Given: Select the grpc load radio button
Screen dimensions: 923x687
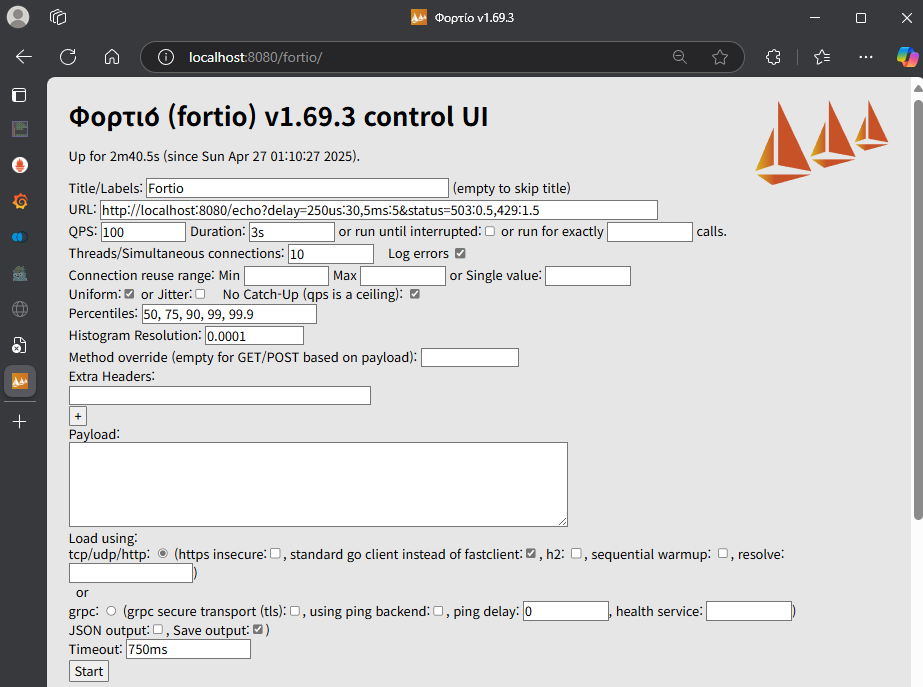Looking at the screenshot, I should [x=111, y=611].
